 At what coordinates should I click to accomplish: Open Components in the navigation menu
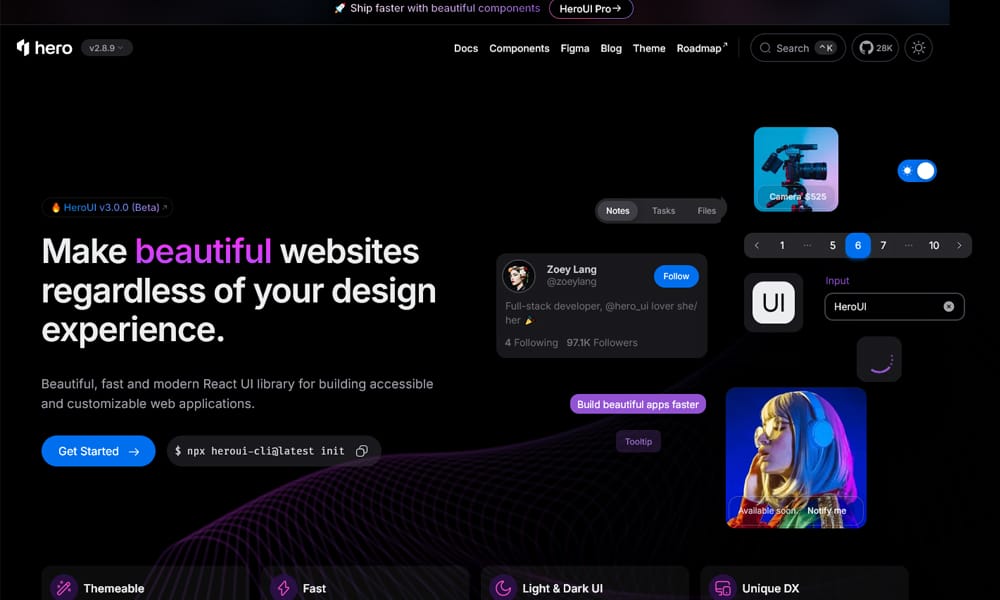click(x=519, y=48)
